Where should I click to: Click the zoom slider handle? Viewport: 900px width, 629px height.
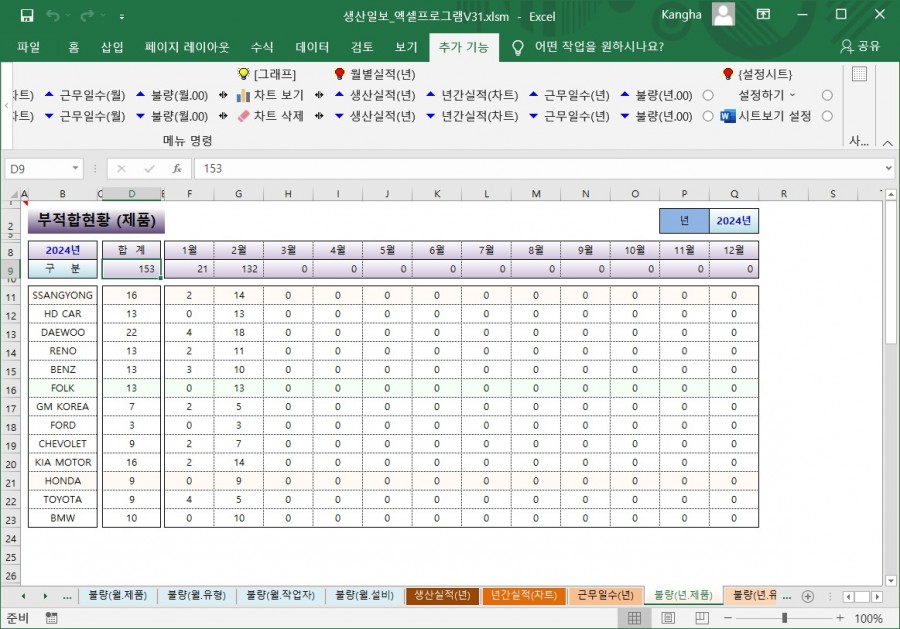pos(784,618)
